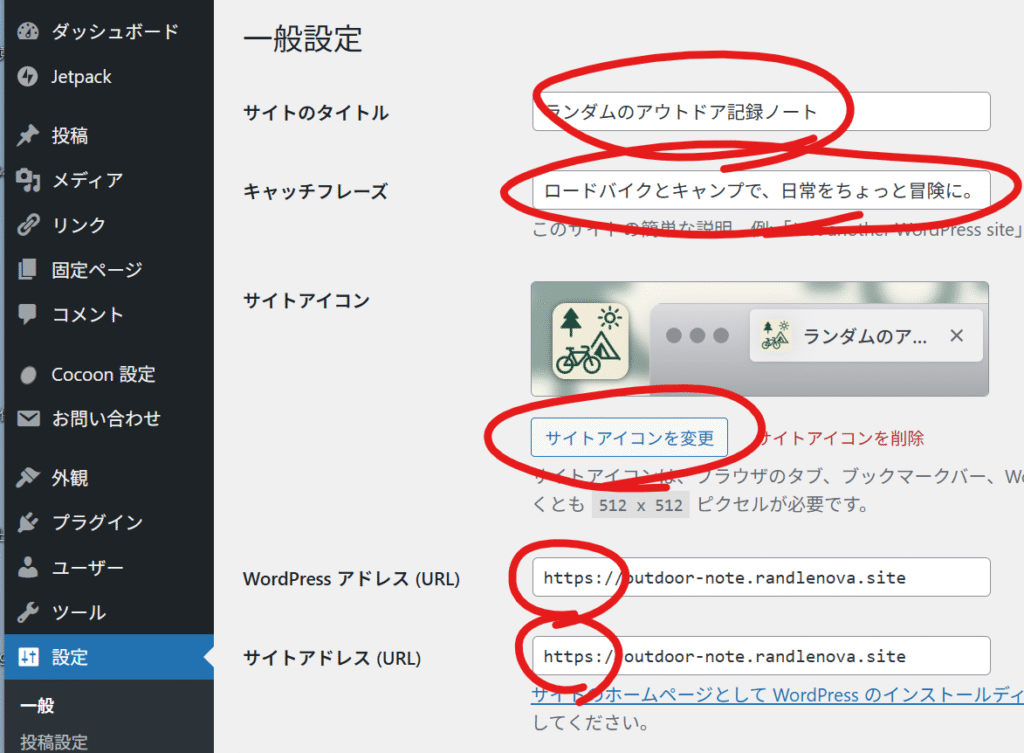Open the Cocoon 設定 menu
The width and height of the screenshot is (1024, 753).
pos(103,374)
